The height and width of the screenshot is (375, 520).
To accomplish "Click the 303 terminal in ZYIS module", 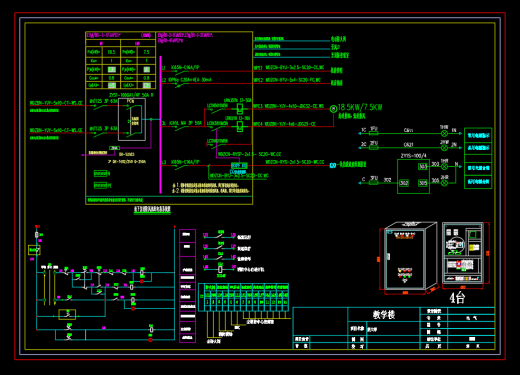I will coord(423,167).
